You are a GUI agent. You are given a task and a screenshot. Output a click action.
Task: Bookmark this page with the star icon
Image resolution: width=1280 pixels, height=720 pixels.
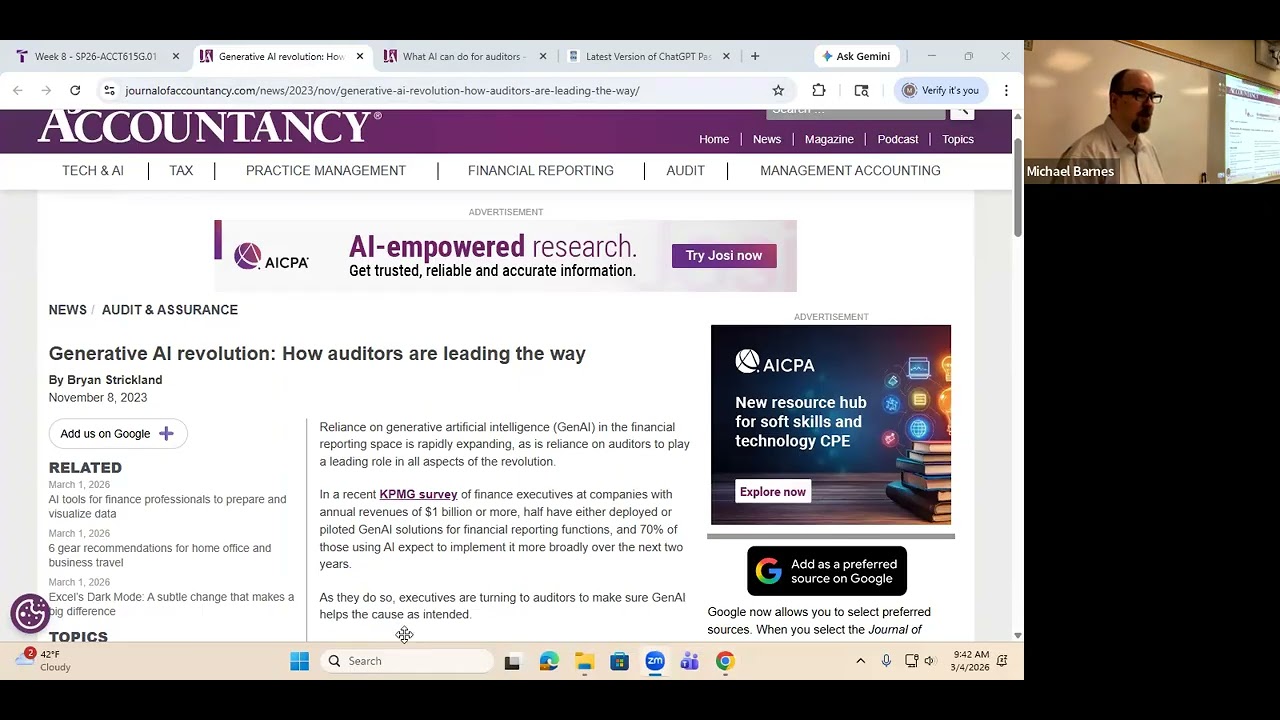(x=778, y=90)
